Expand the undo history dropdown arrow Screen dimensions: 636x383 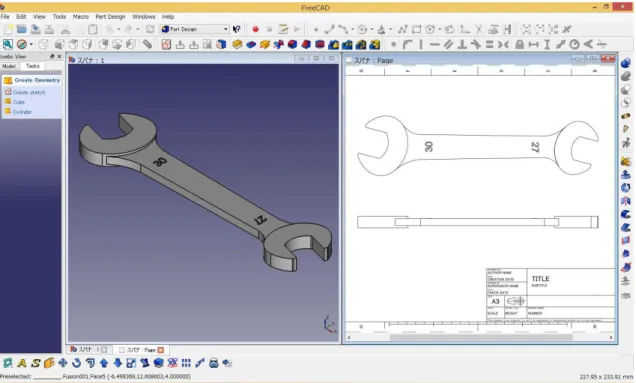(118, 29)
